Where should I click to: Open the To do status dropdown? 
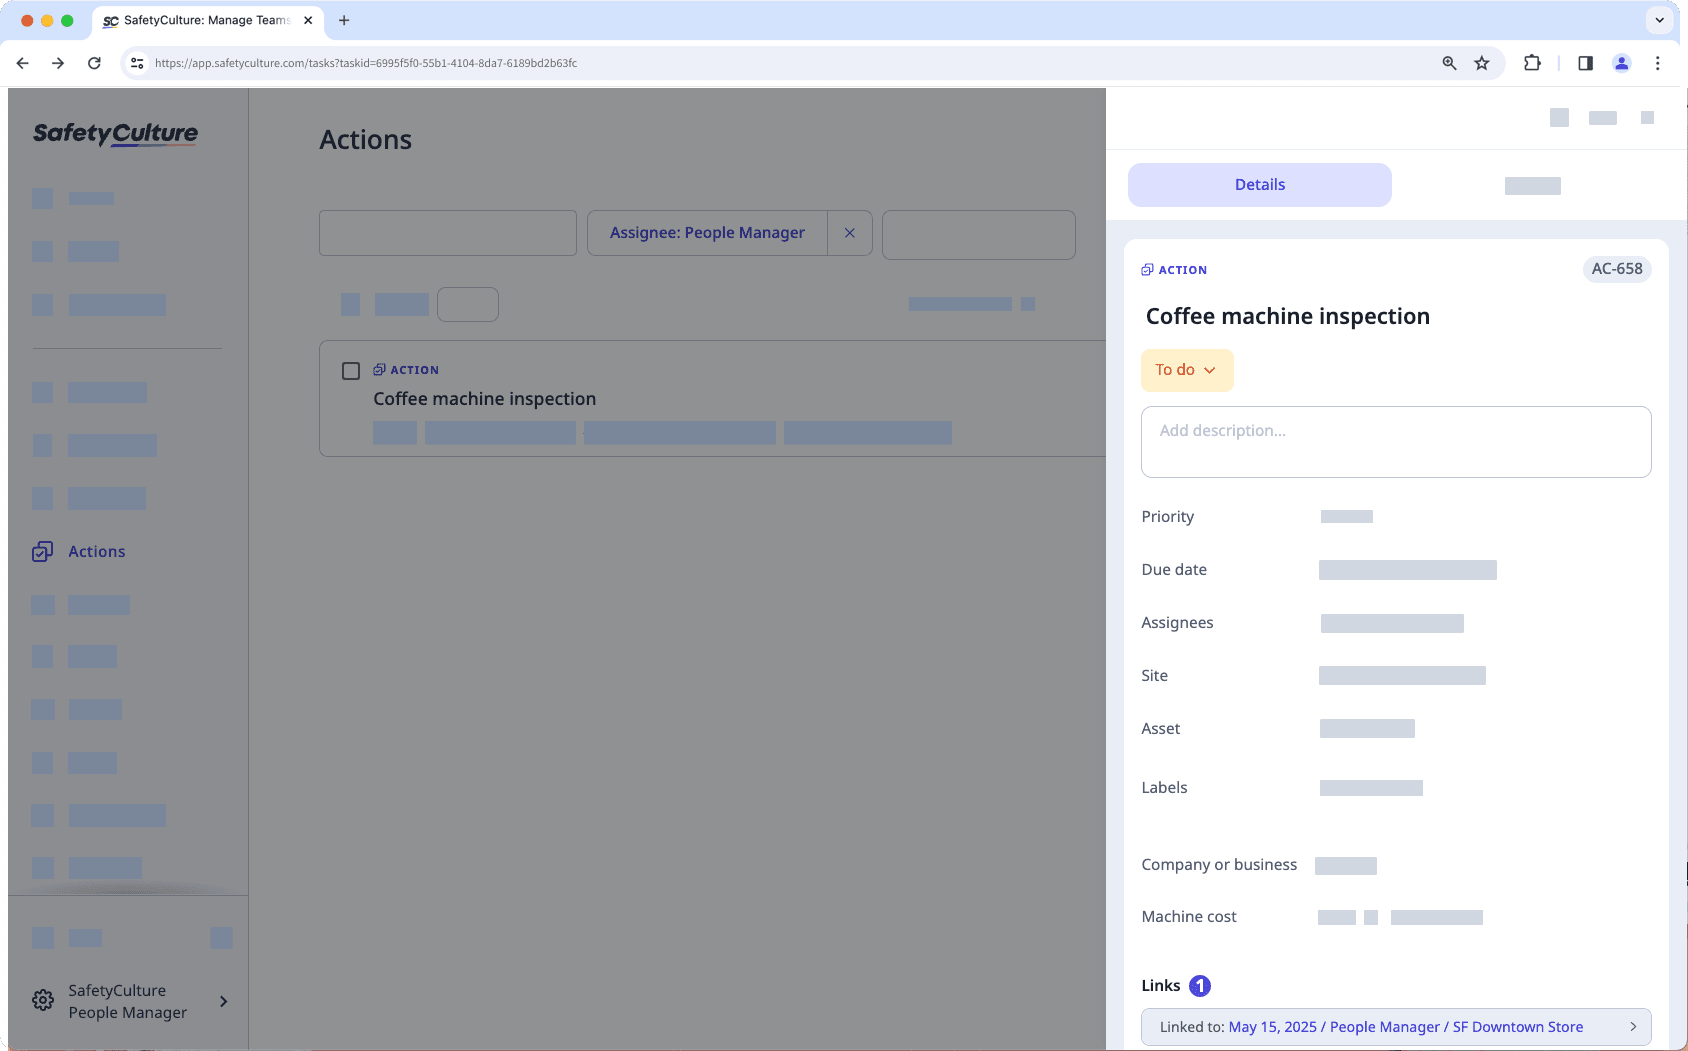1186,370
